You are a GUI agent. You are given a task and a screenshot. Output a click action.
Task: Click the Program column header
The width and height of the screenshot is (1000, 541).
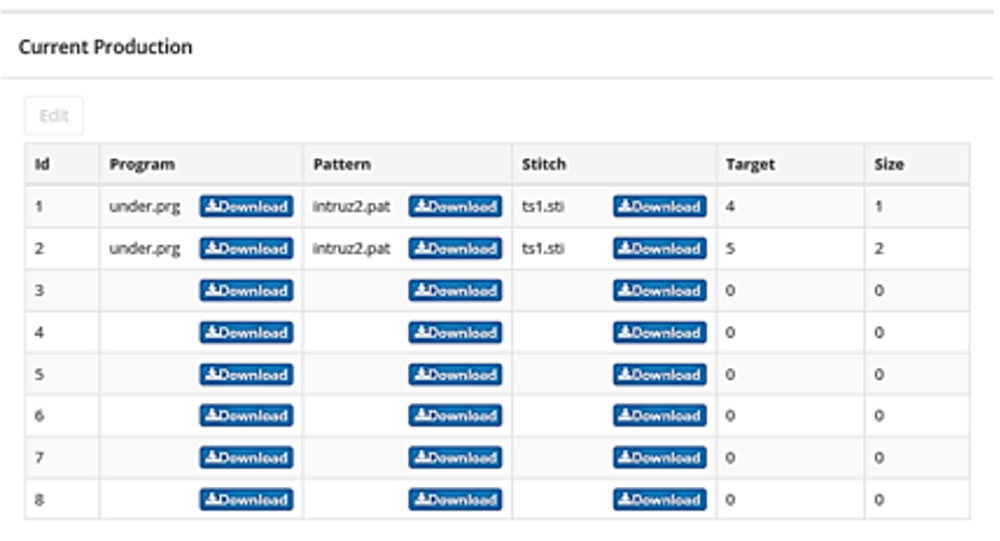pyautogui.click(x=142, y=164)
